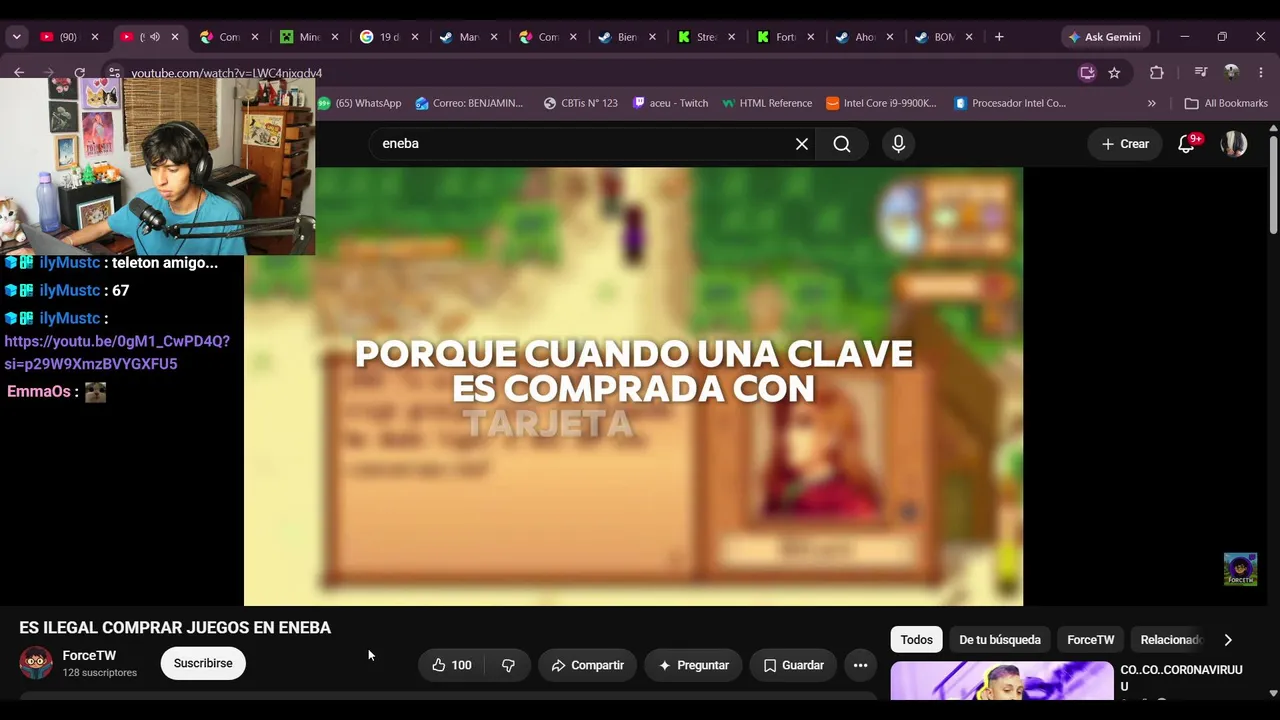This screenshot has width=1280, height=720.
Task: Open the 'CBTis N° 123' bookmark
Action: click(580, 103)
